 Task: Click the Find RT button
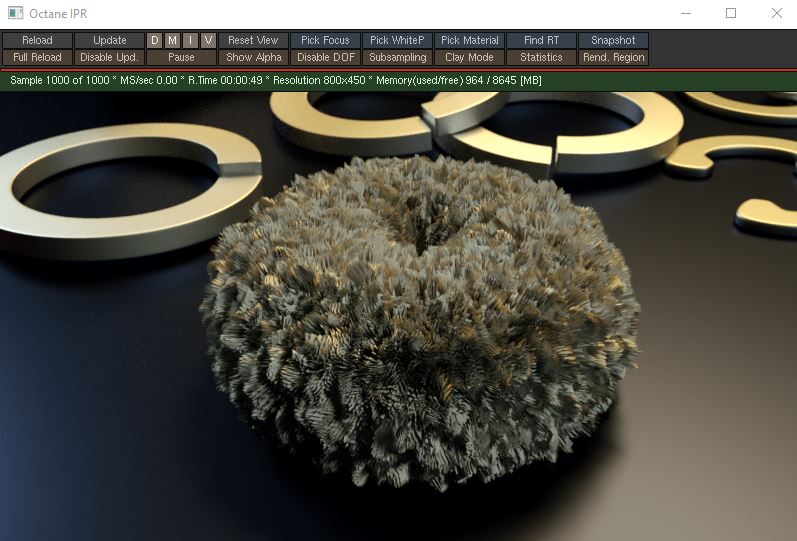pyautogui.click(x=541, y=40)
